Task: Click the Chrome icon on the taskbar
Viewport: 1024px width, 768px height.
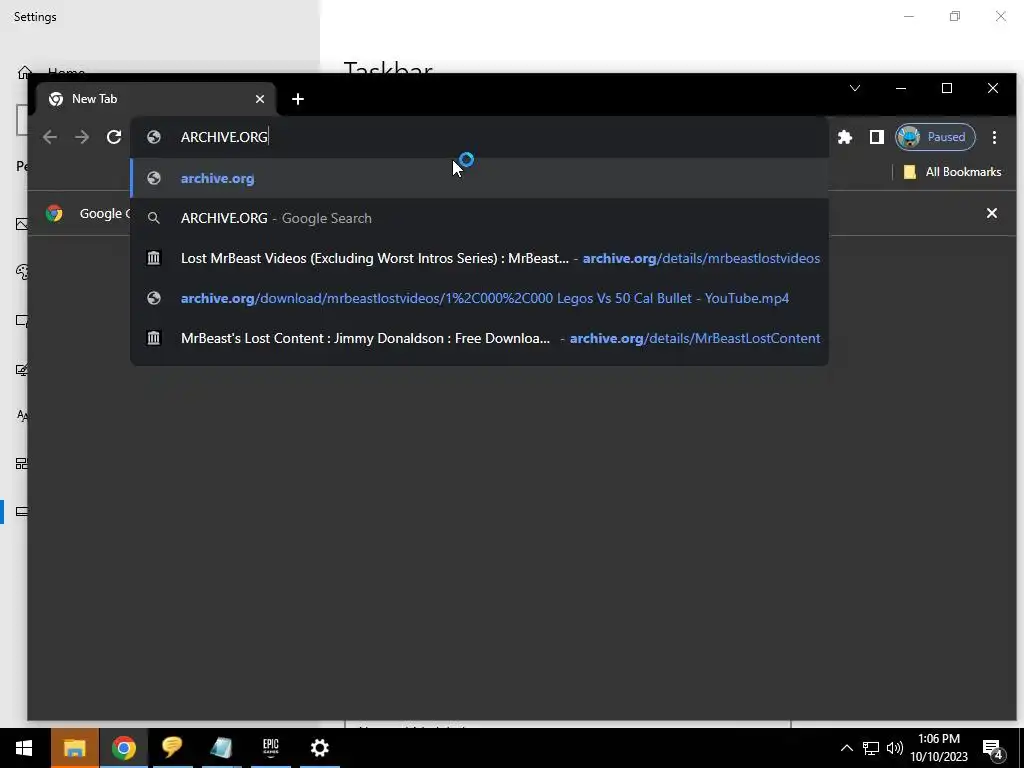Action: 123,748
